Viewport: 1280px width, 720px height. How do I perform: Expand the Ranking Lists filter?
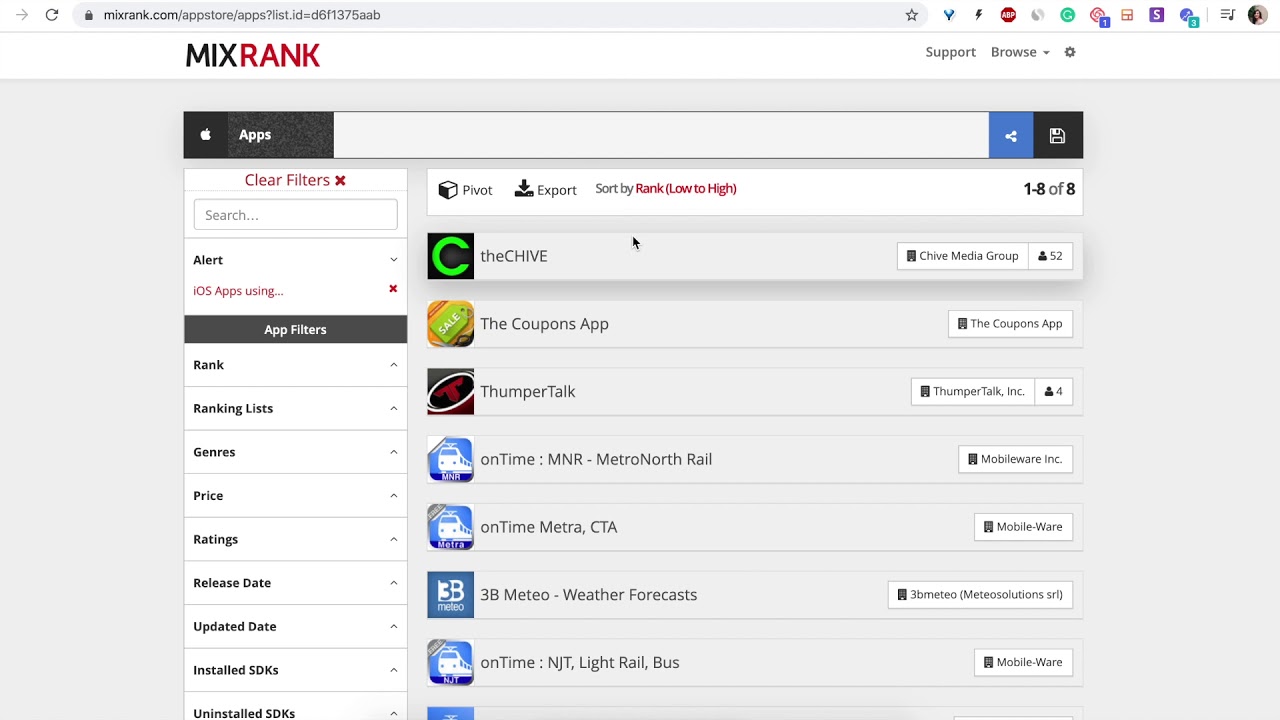click(x=295, y=408)
